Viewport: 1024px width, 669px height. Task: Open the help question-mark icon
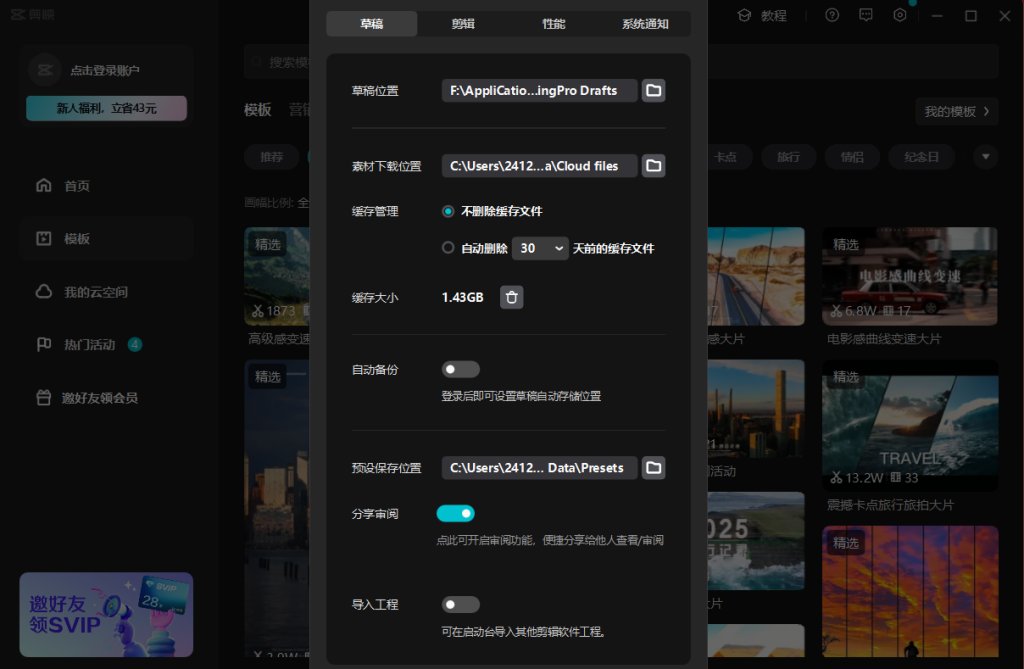[831, 15]
